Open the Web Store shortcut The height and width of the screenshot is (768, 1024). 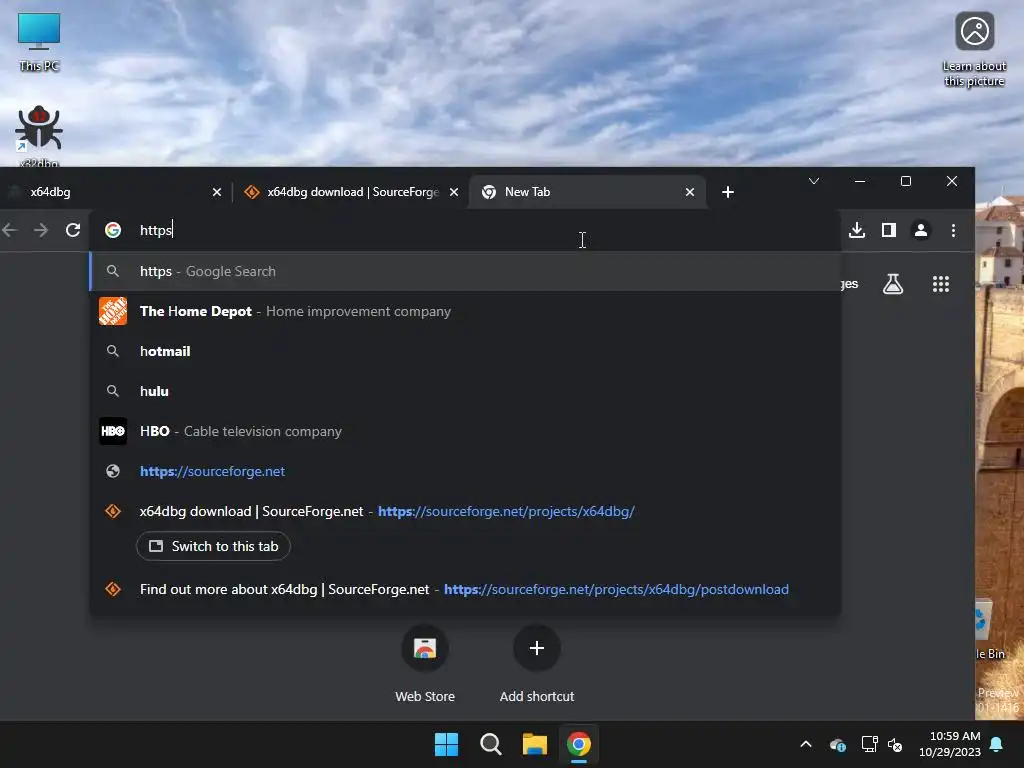pyautogui.click(x=424, y=663)
